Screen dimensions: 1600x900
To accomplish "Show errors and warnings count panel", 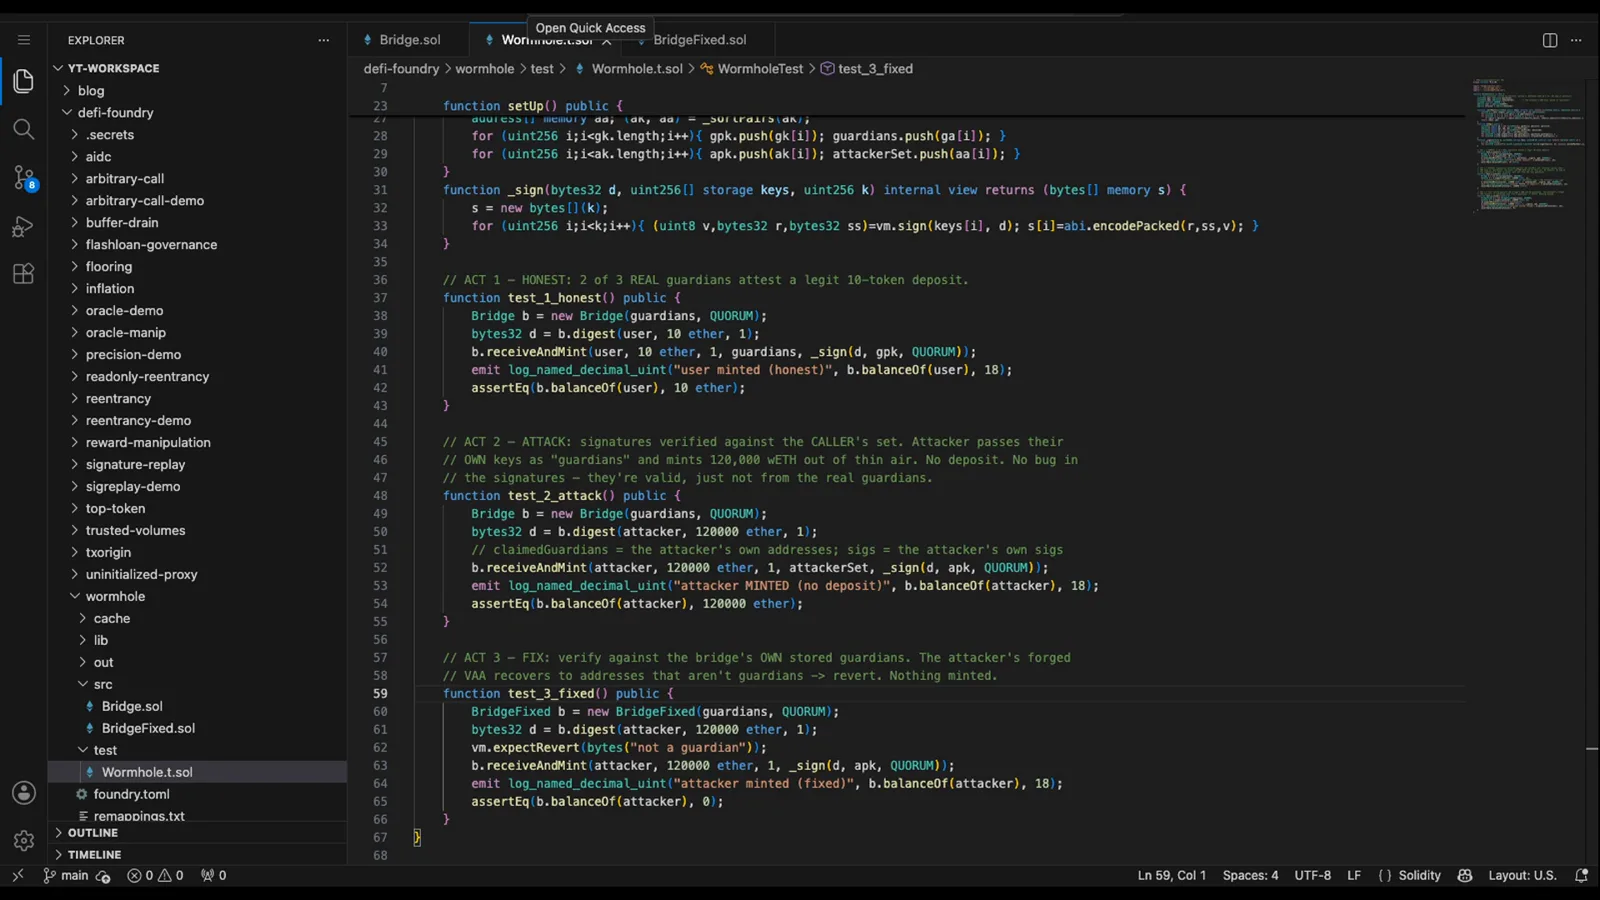I will (x=155, y=875).
